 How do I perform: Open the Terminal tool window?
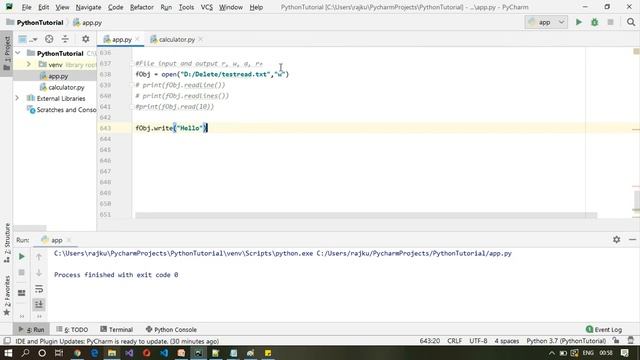pyautogui.click(x=117, y=329)
